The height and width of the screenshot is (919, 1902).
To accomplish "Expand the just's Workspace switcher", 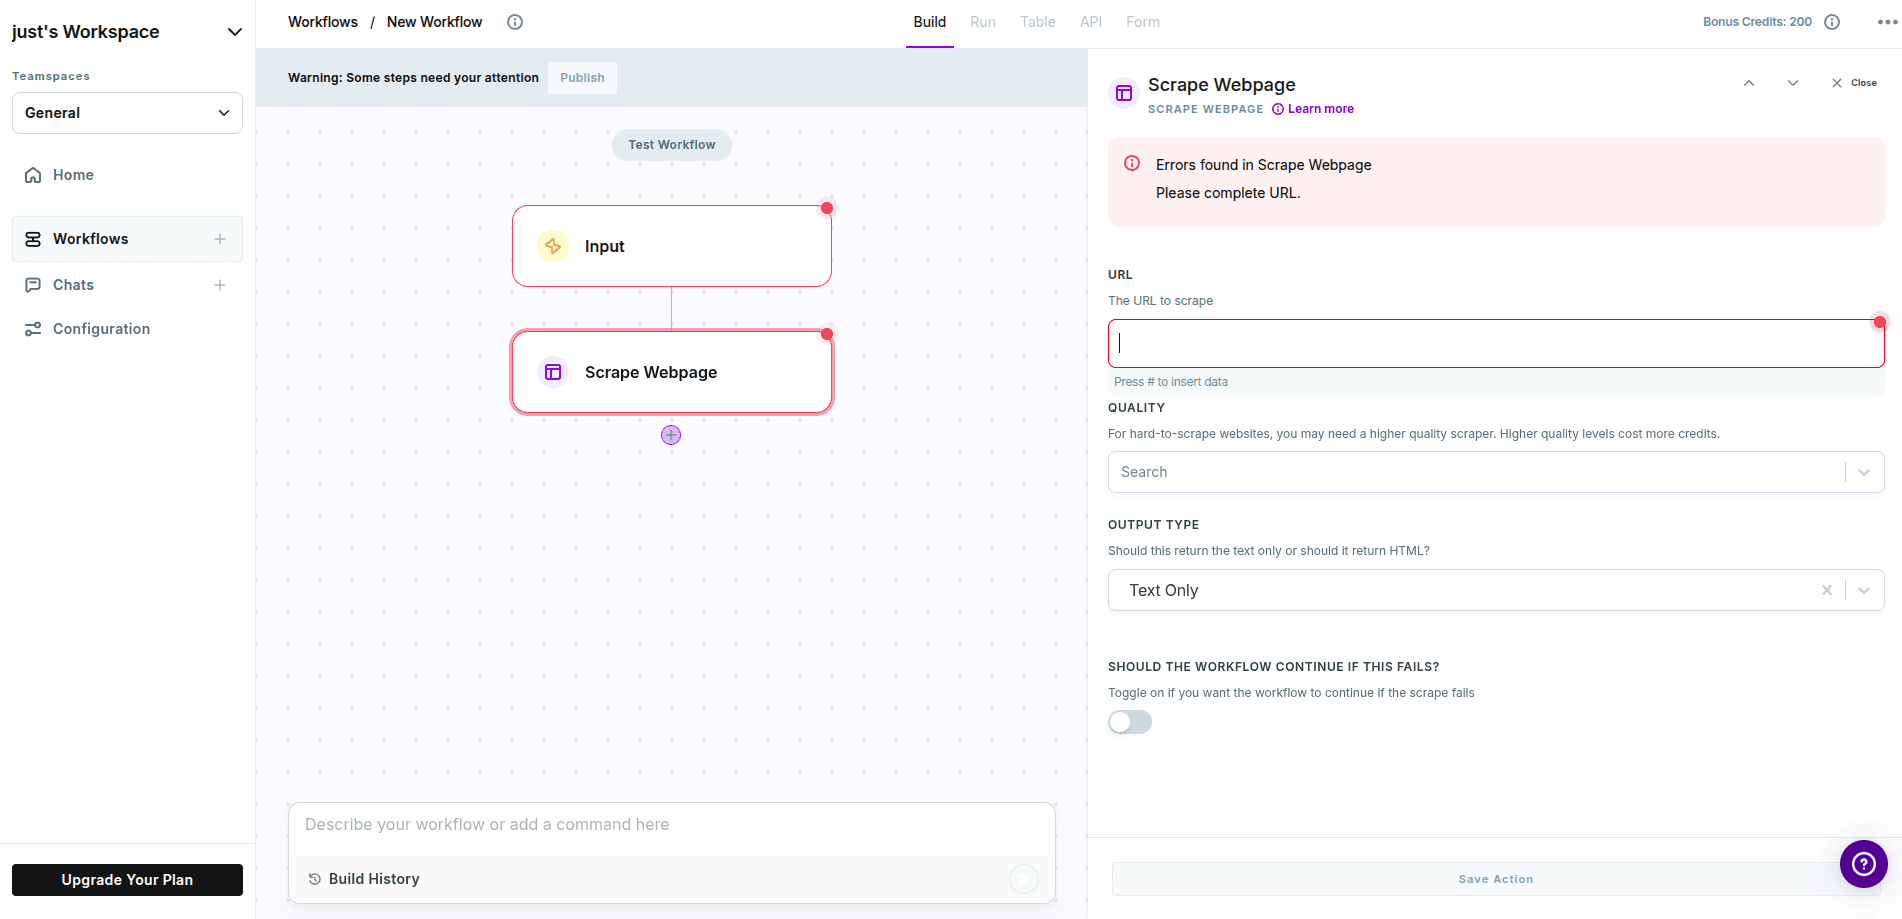I will pos(235,32).
